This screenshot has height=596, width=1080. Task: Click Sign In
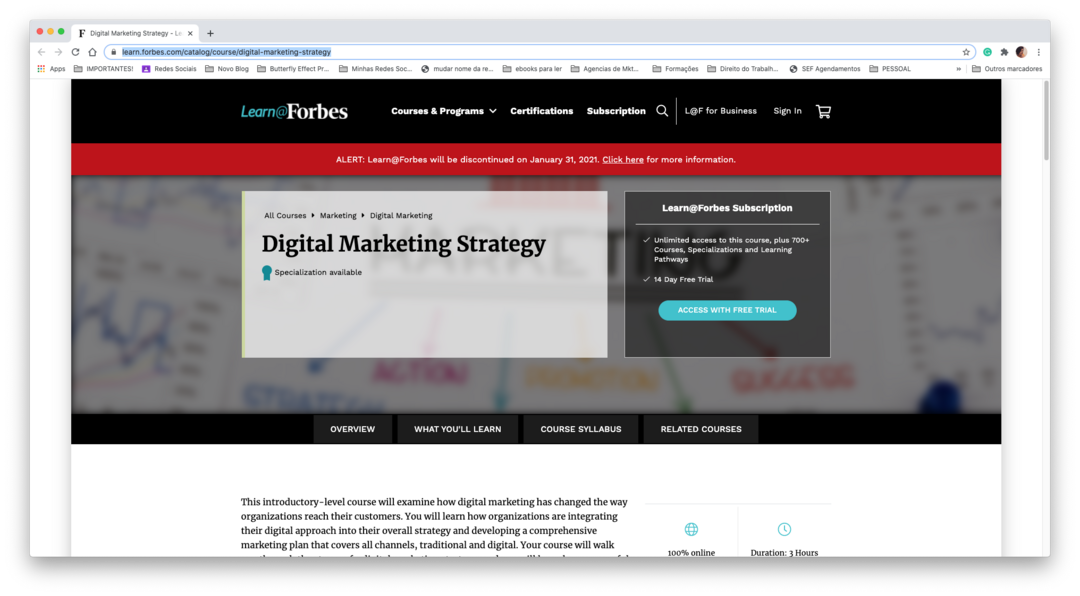(x=787, y=111)
